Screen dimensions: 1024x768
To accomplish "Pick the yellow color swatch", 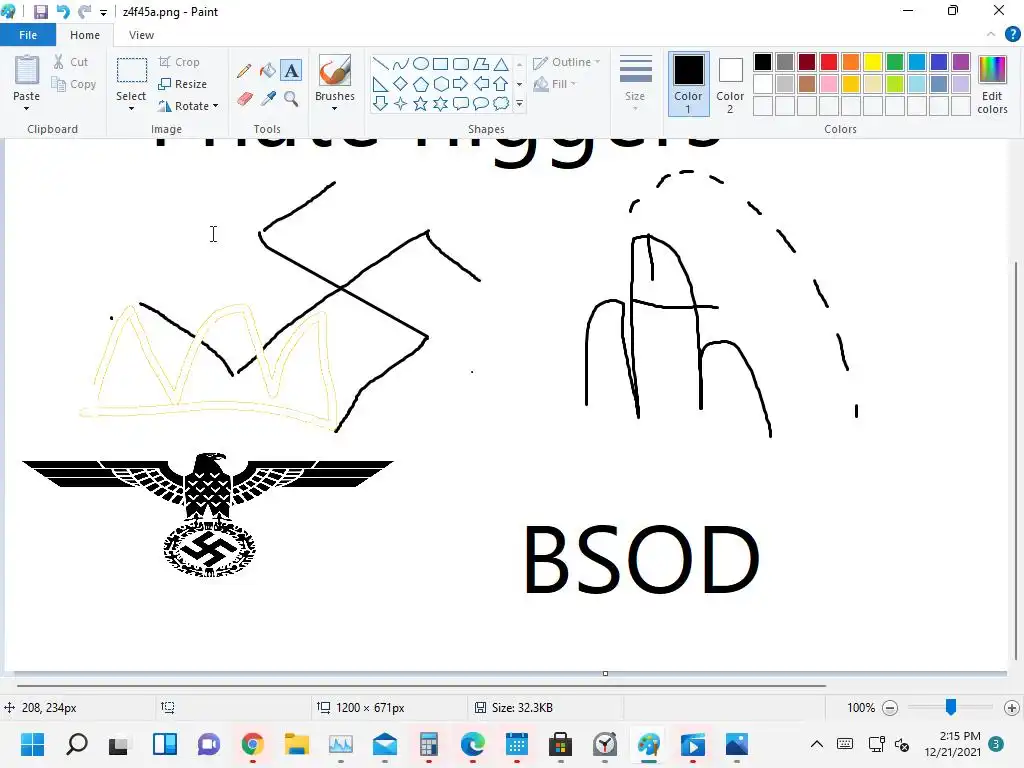I will [x=873, y=62].
